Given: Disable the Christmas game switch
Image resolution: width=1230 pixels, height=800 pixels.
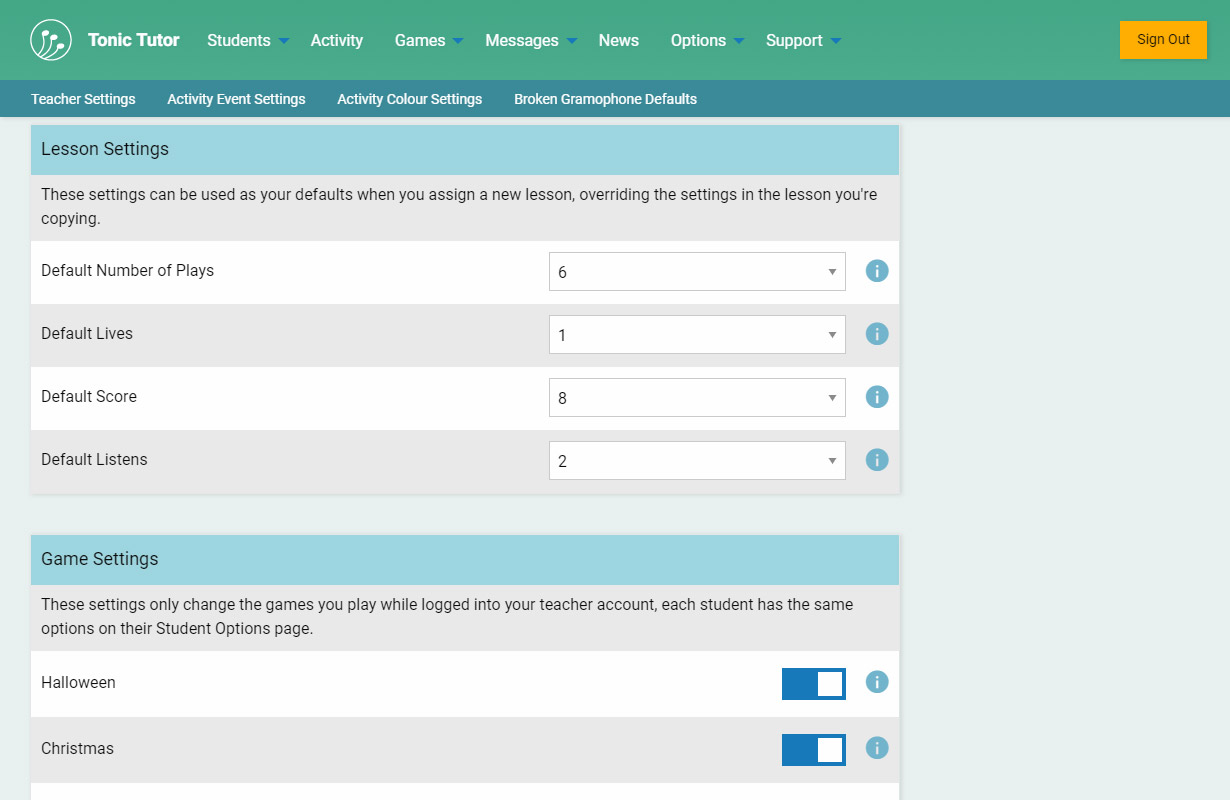Looking at the screenshot, I should pos(813,750).
